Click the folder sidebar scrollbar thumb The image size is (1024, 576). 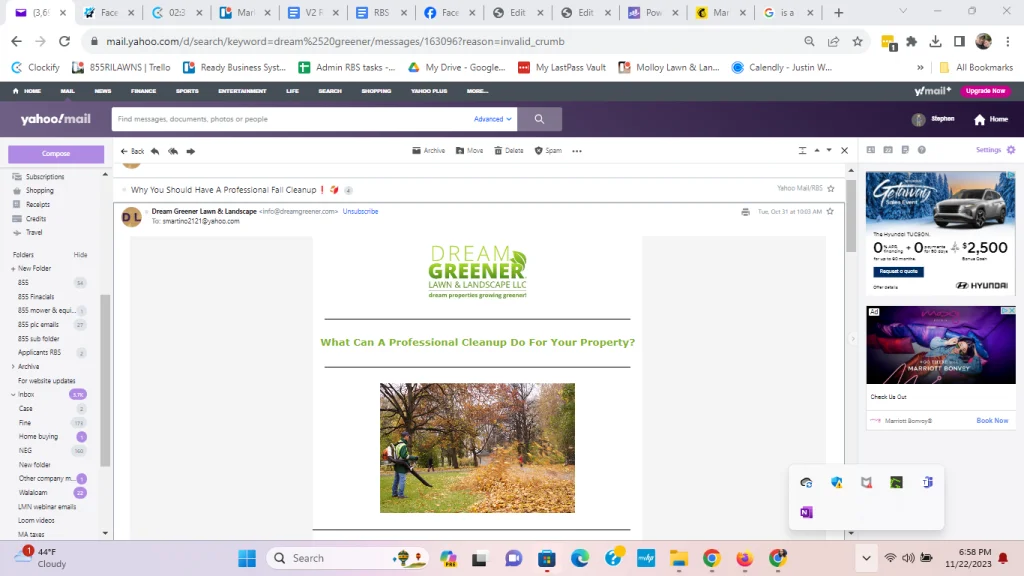[x=104, y=380]
